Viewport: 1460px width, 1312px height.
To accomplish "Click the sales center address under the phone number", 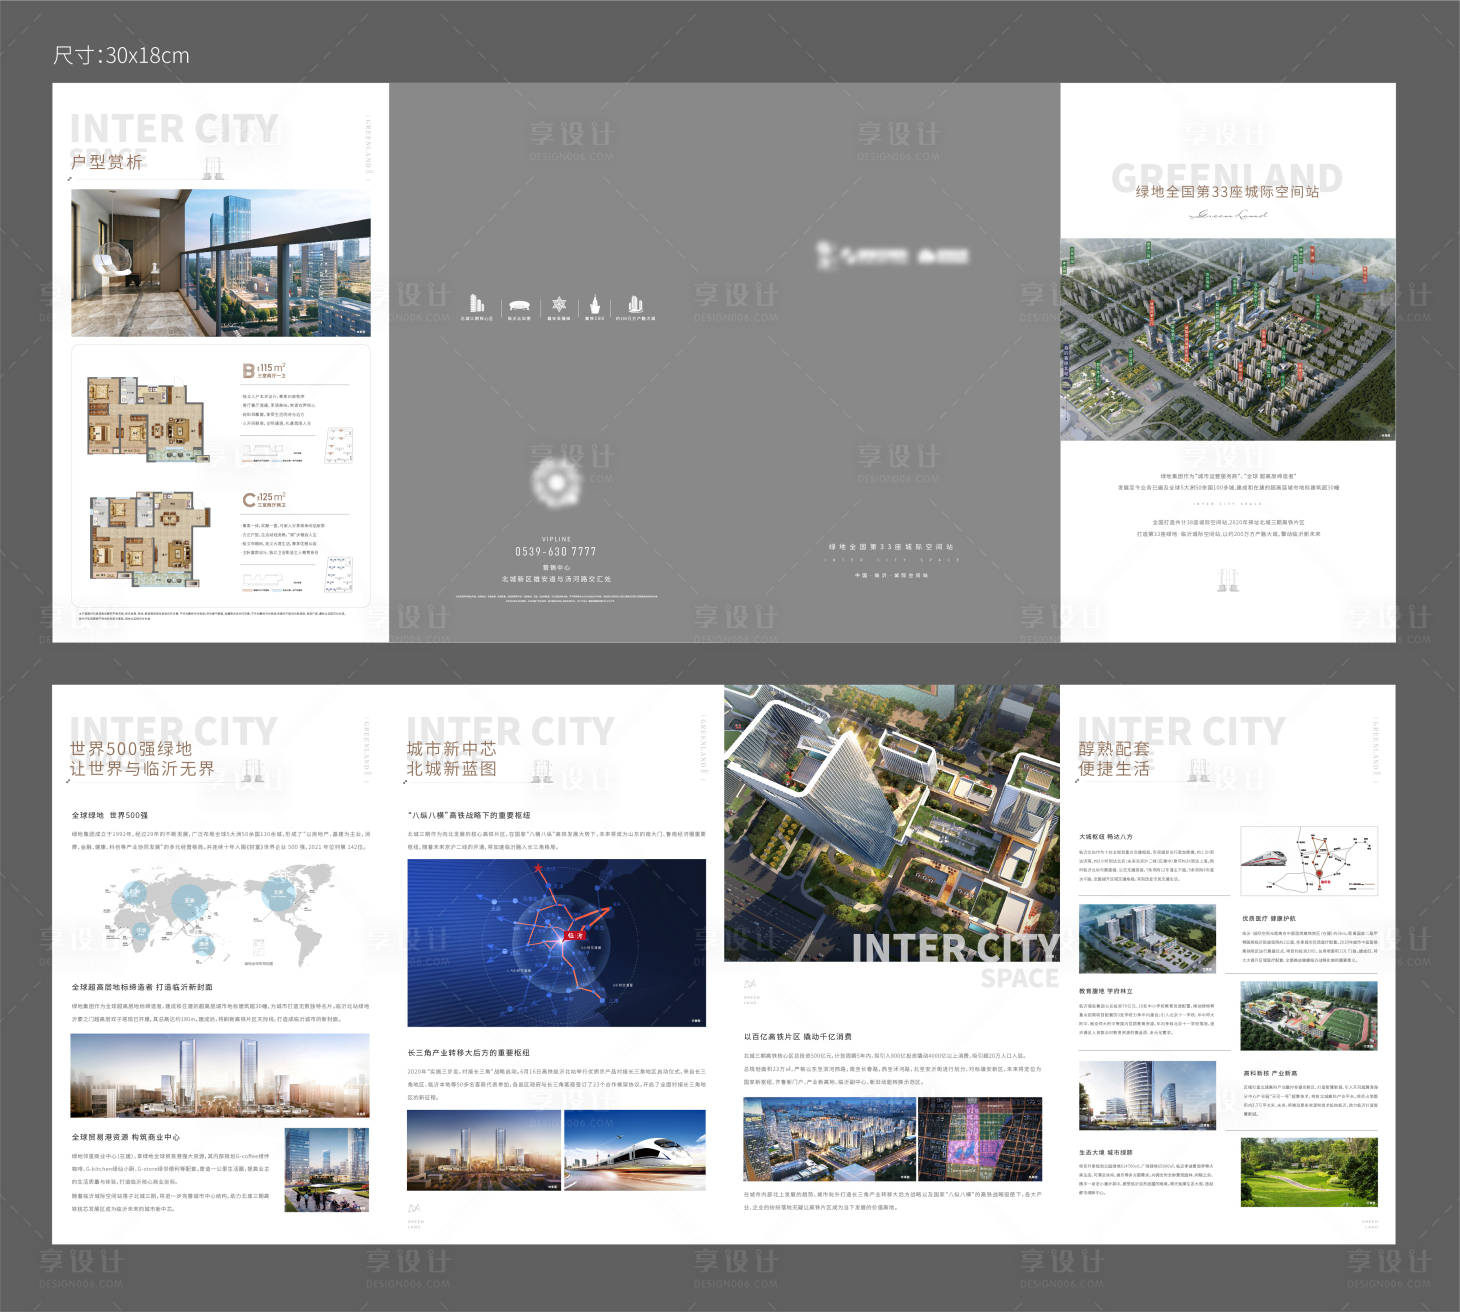I will click(x=556, y=579).
